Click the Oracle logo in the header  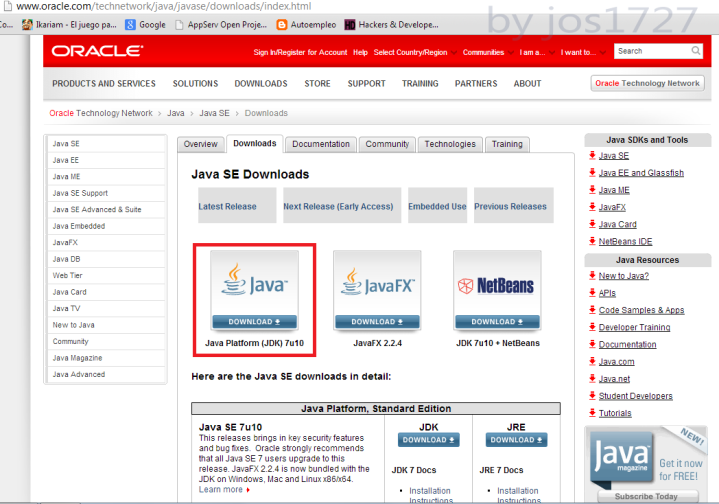tap(97, 50)
